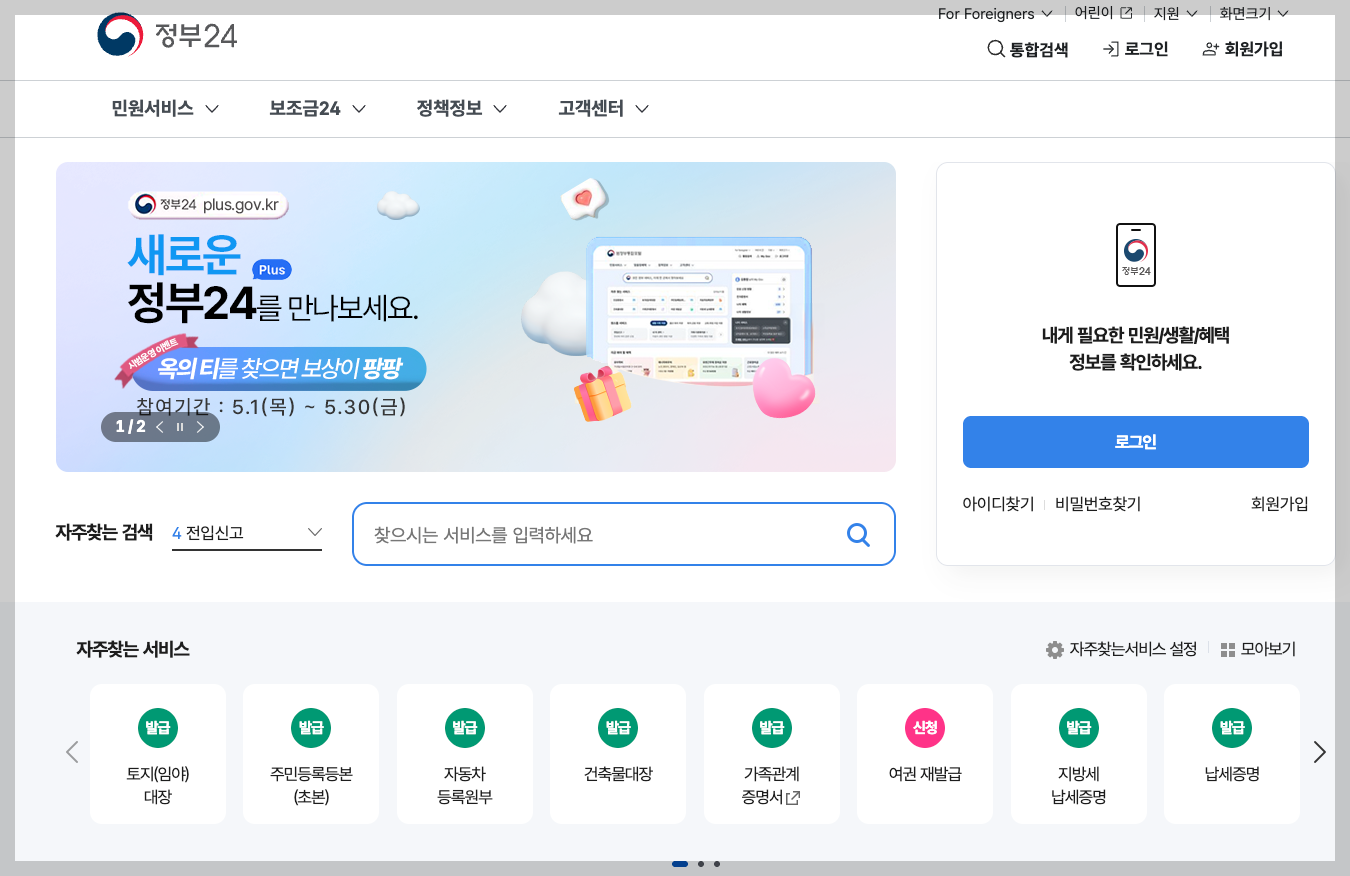The image size is (1350, 876).
Task: Select the 주민등록등본(초본) issuance icon
Action: coord(311,754)
